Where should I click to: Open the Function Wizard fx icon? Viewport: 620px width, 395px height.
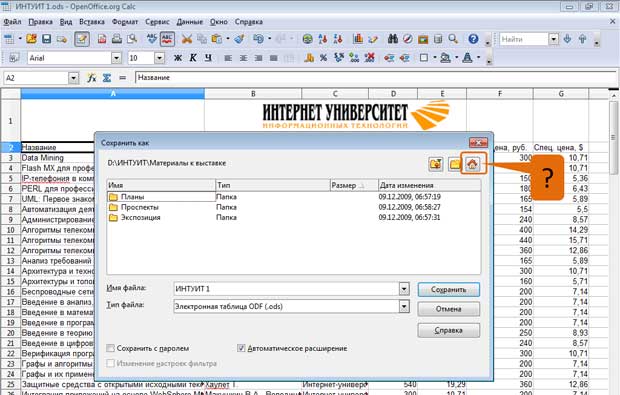coord(92,78)
